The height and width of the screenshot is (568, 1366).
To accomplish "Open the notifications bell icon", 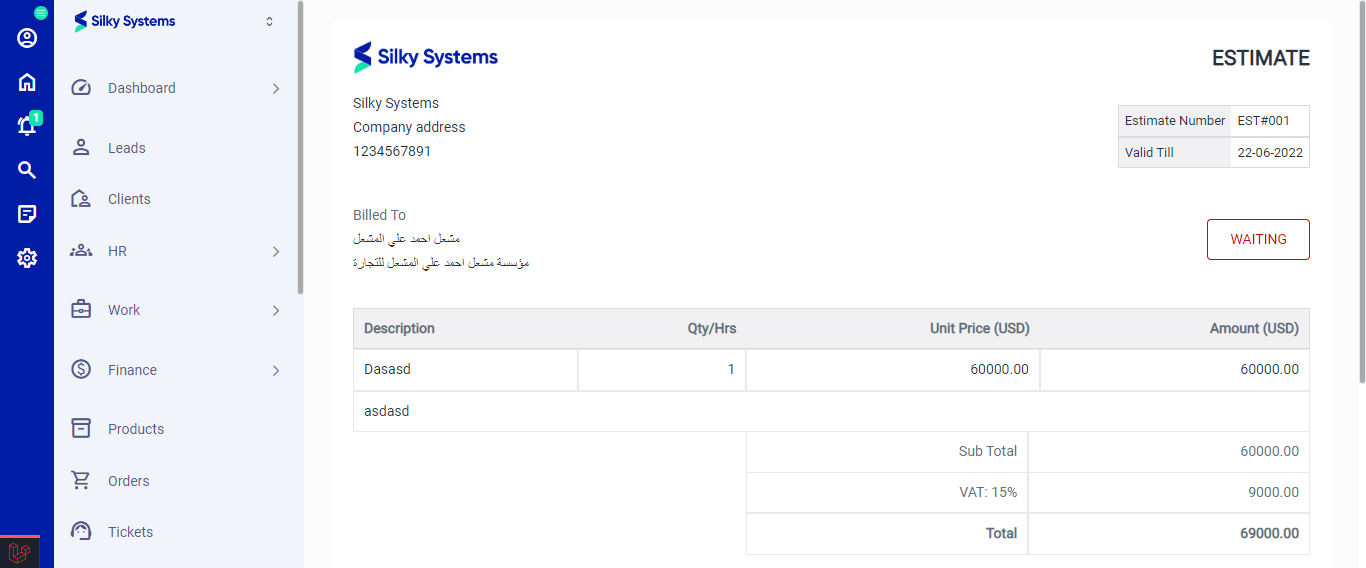I will 27,126.
